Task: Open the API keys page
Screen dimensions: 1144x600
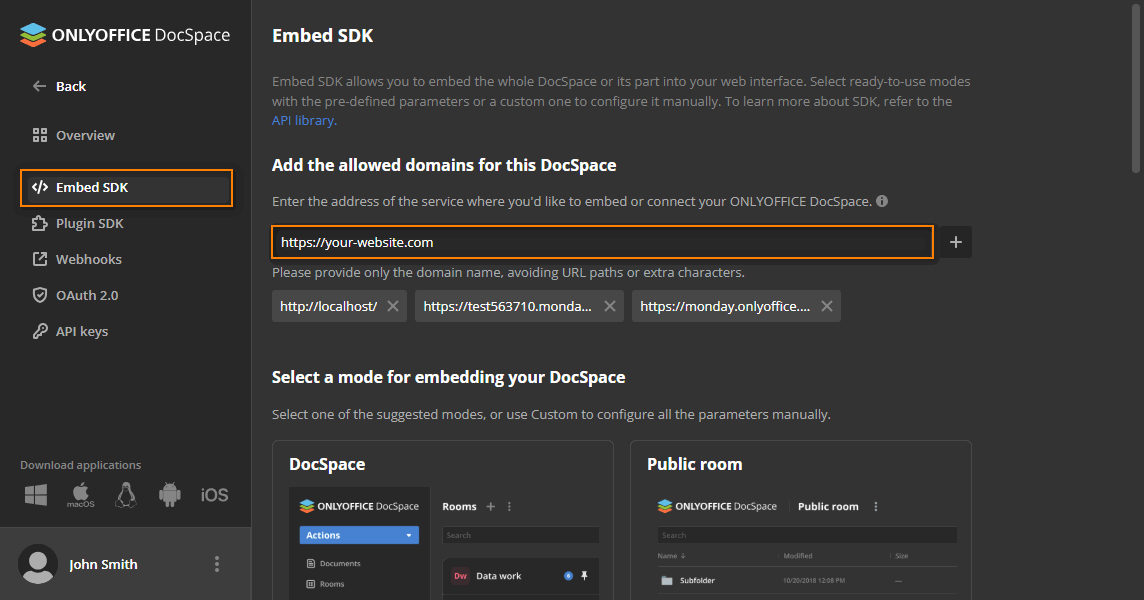Action: click(71, 331)
